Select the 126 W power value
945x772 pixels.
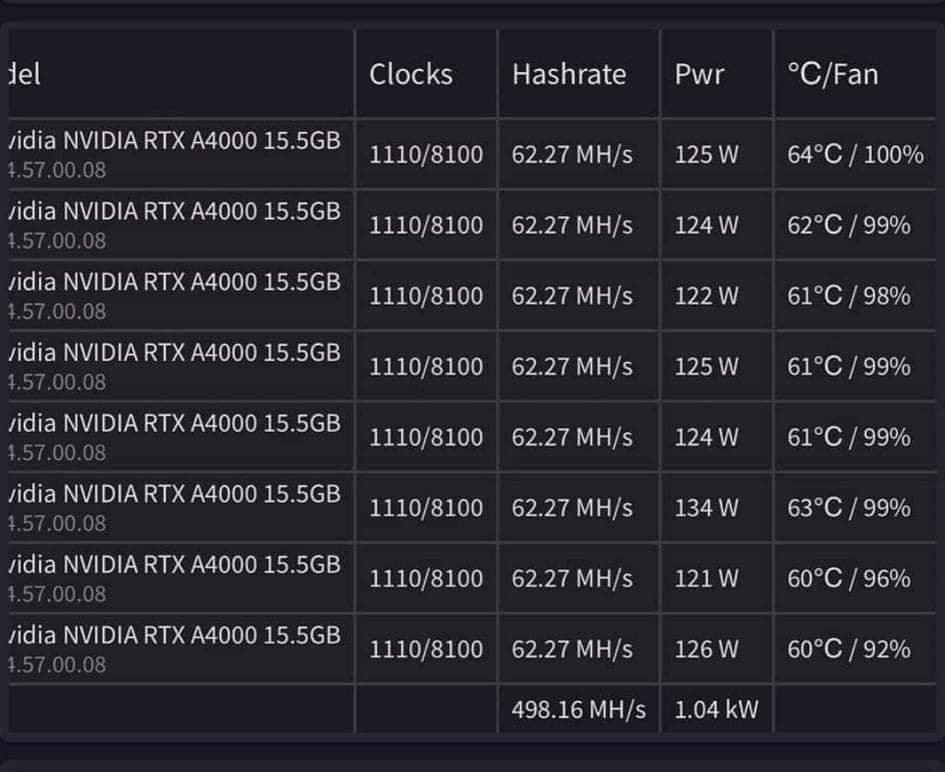pyautogui.click(x=706, y=649)
